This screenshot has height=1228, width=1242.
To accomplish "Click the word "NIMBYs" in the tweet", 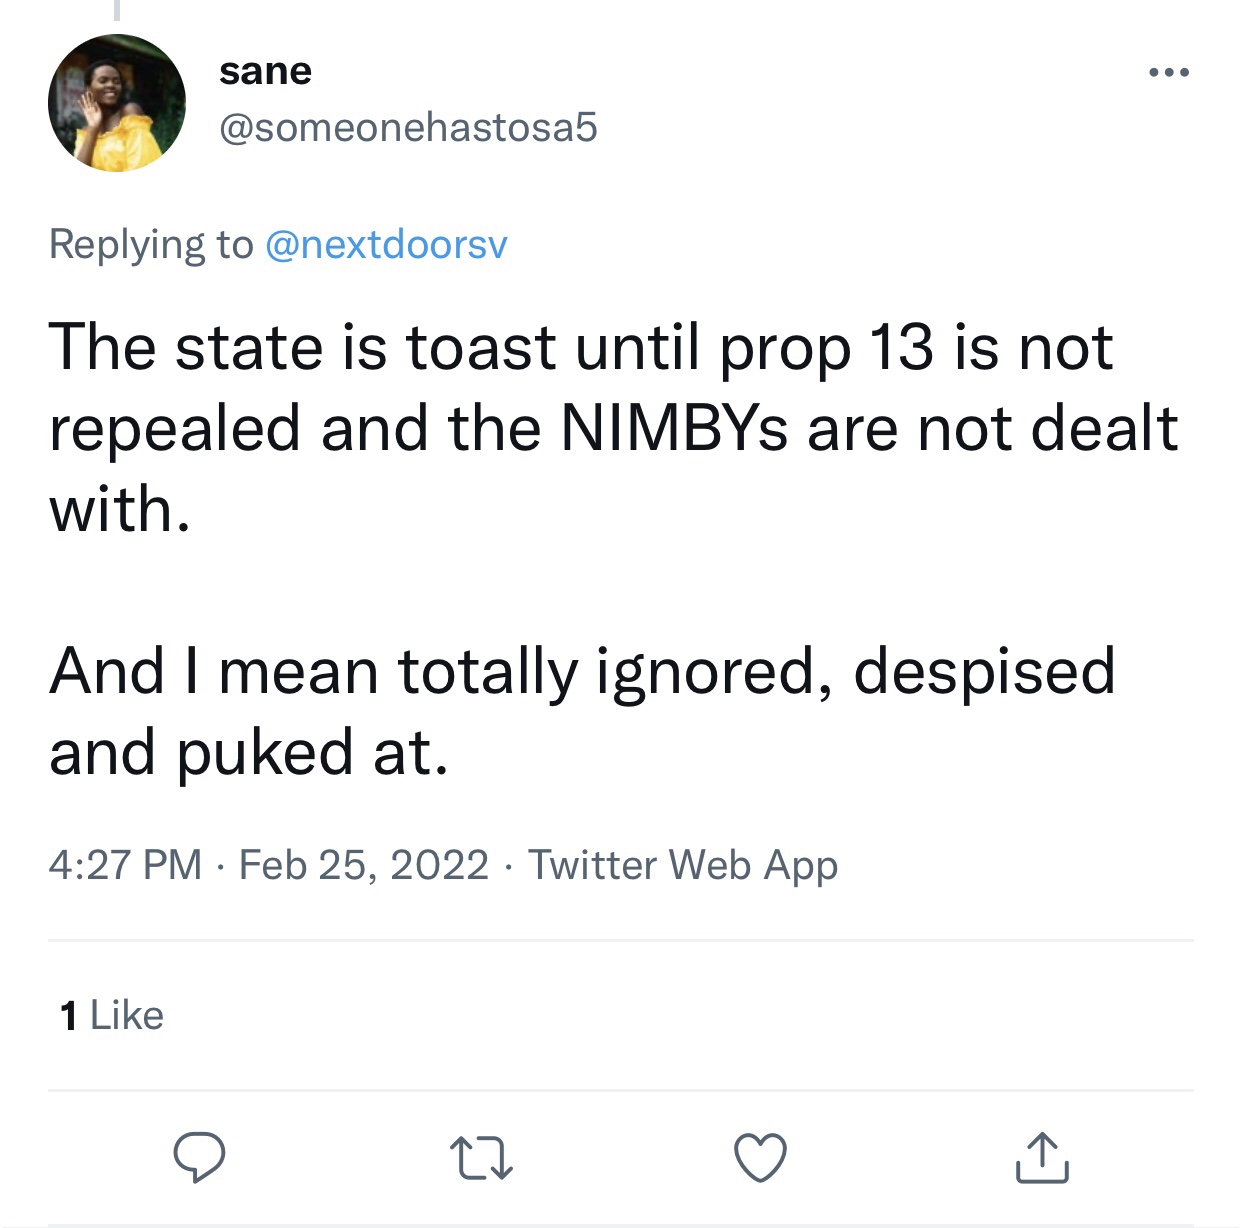I will click(674, 428).
